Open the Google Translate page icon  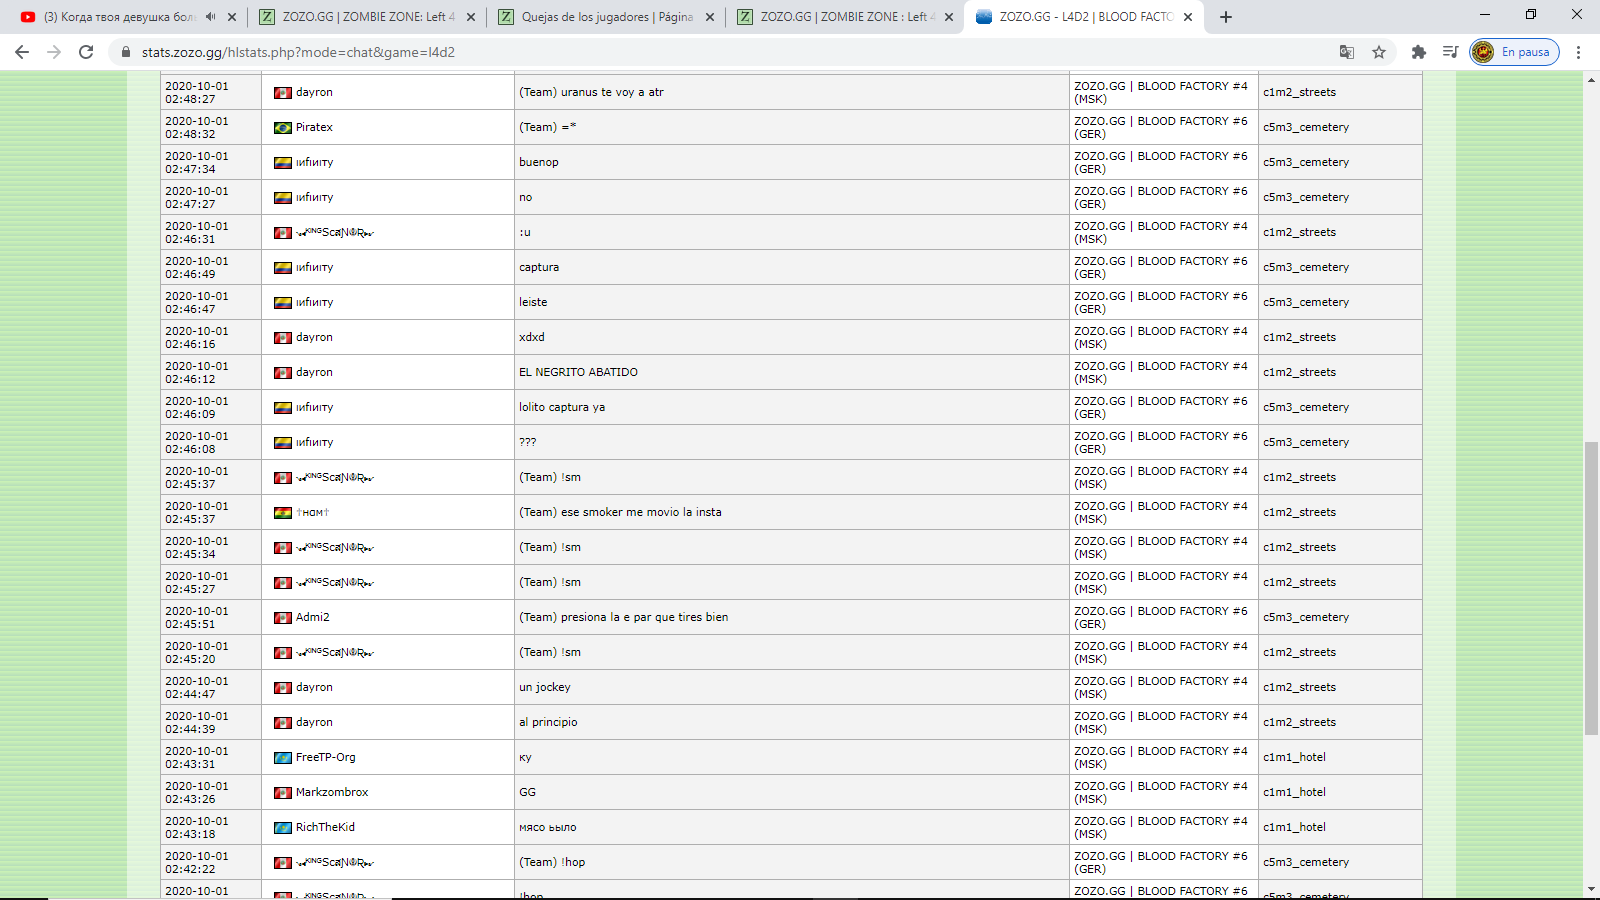(x=1347, y=52)
